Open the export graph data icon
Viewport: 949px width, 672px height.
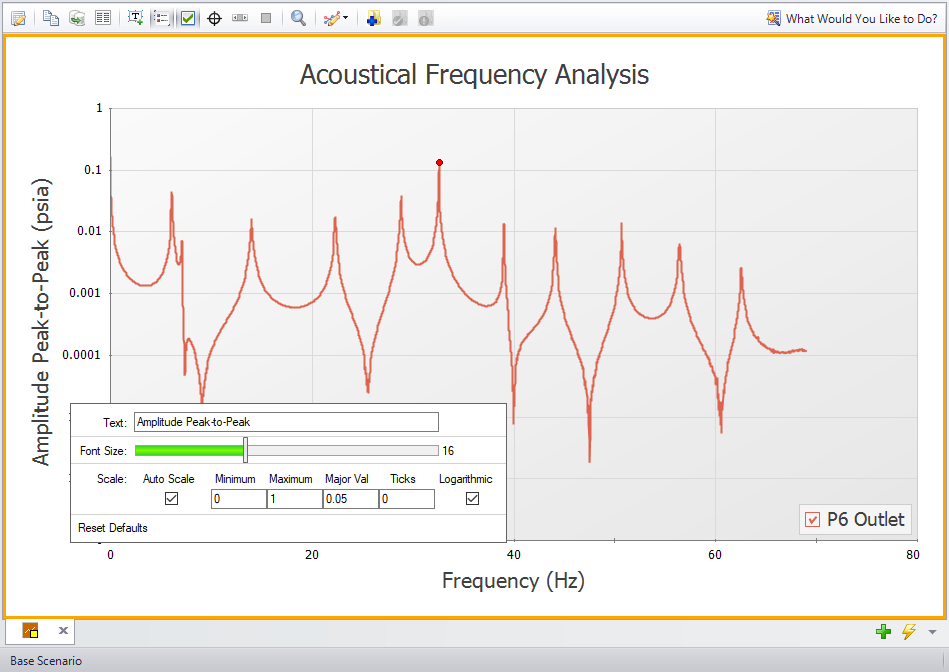click(77, 17)
